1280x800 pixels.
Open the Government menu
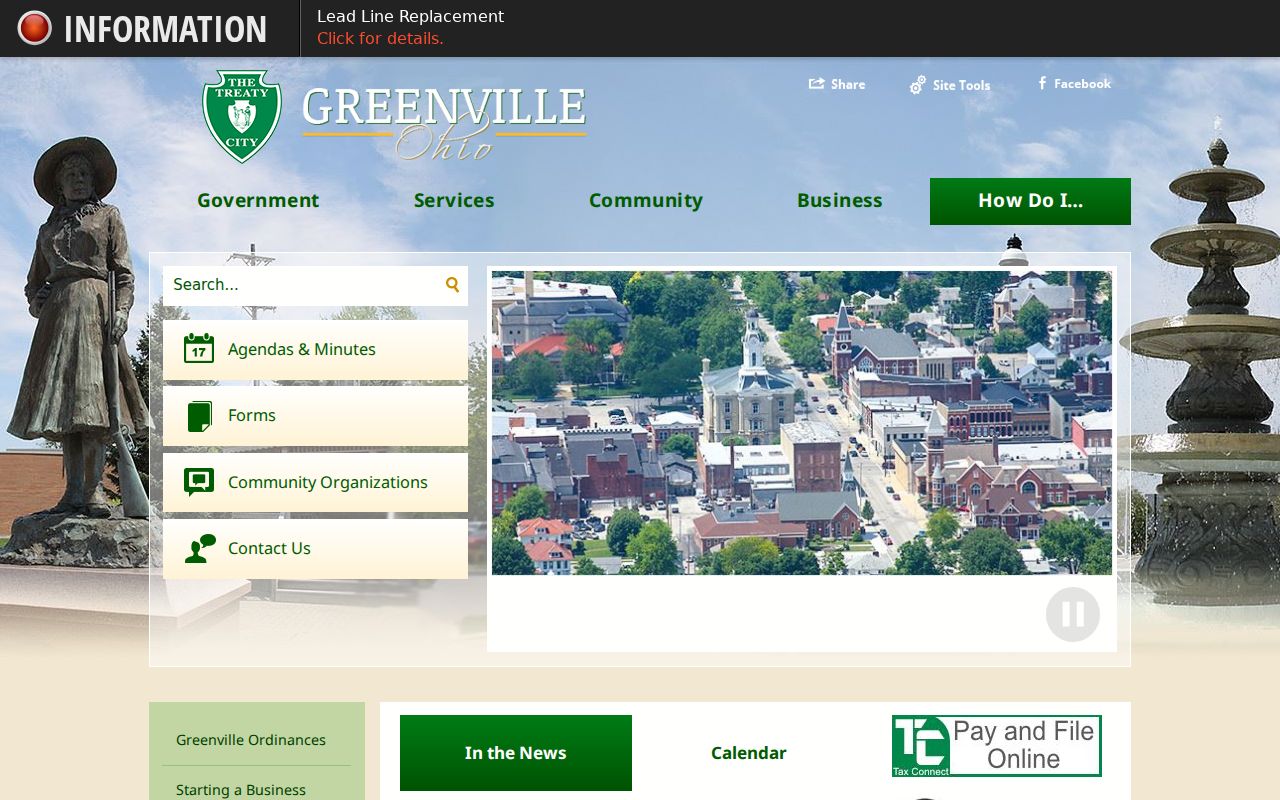coord(258,200)
